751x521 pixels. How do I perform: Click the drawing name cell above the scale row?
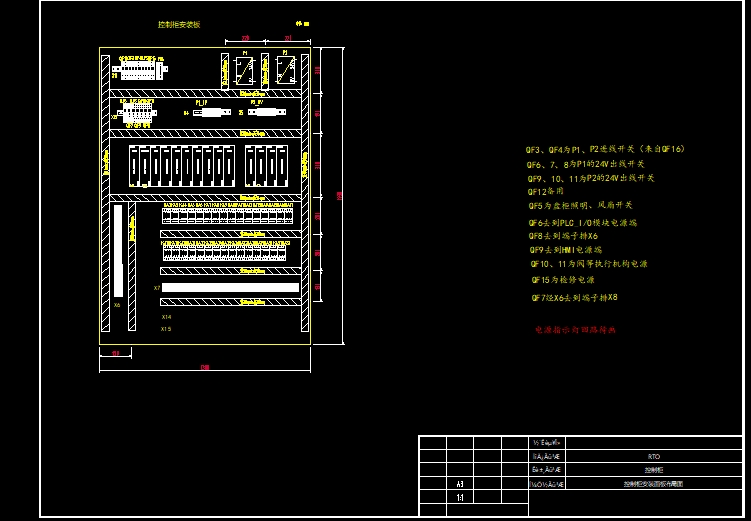[654, 484]
